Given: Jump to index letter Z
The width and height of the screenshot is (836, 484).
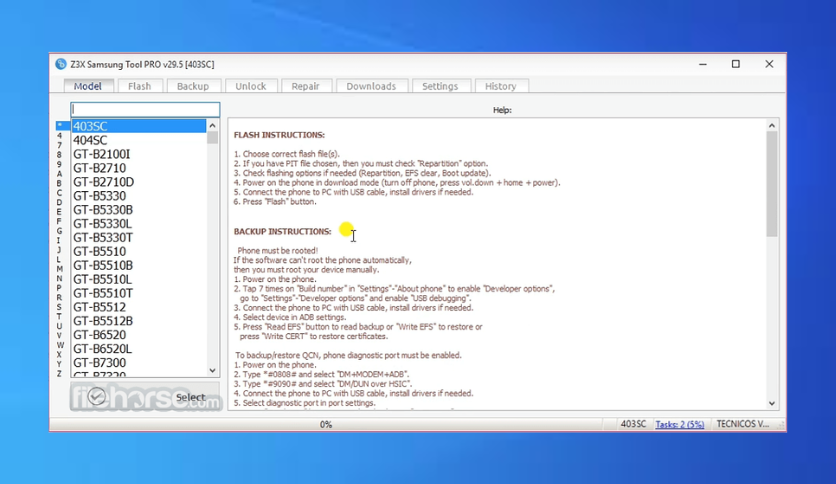Looking at the screenshot, I should (x=59, y=374).
